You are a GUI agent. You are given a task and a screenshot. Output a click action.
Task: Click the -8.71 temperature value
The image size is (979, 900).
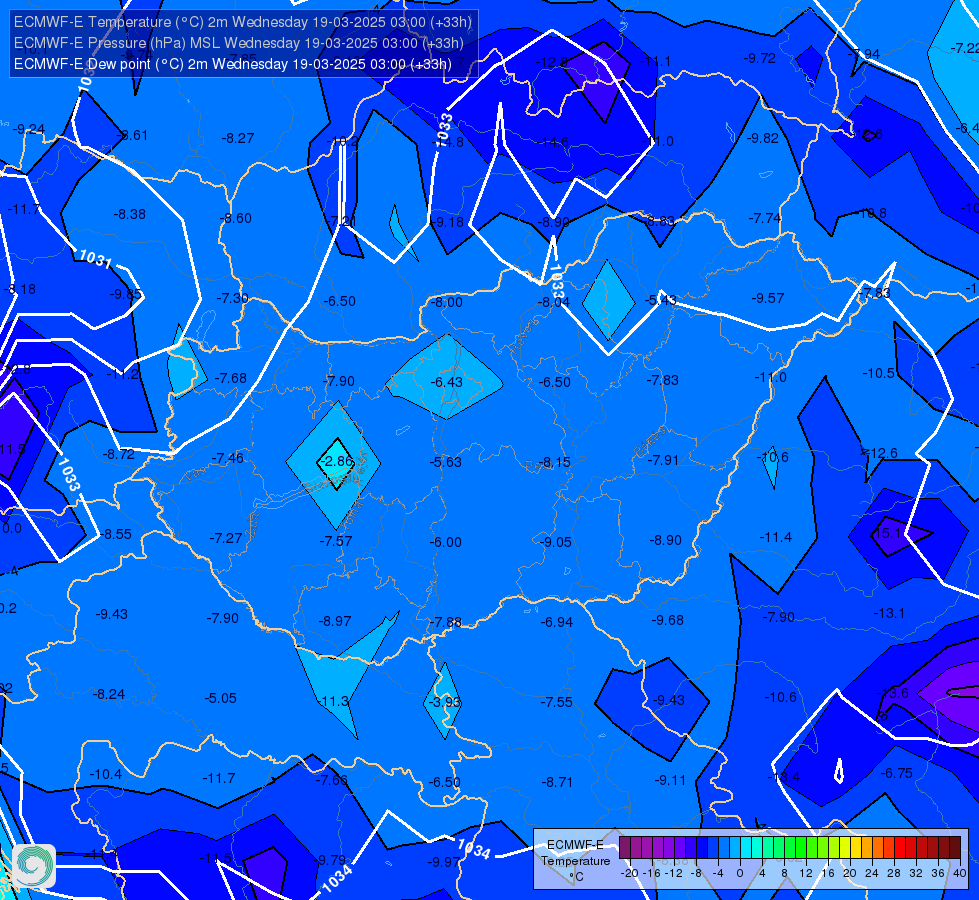click(557, 782)
